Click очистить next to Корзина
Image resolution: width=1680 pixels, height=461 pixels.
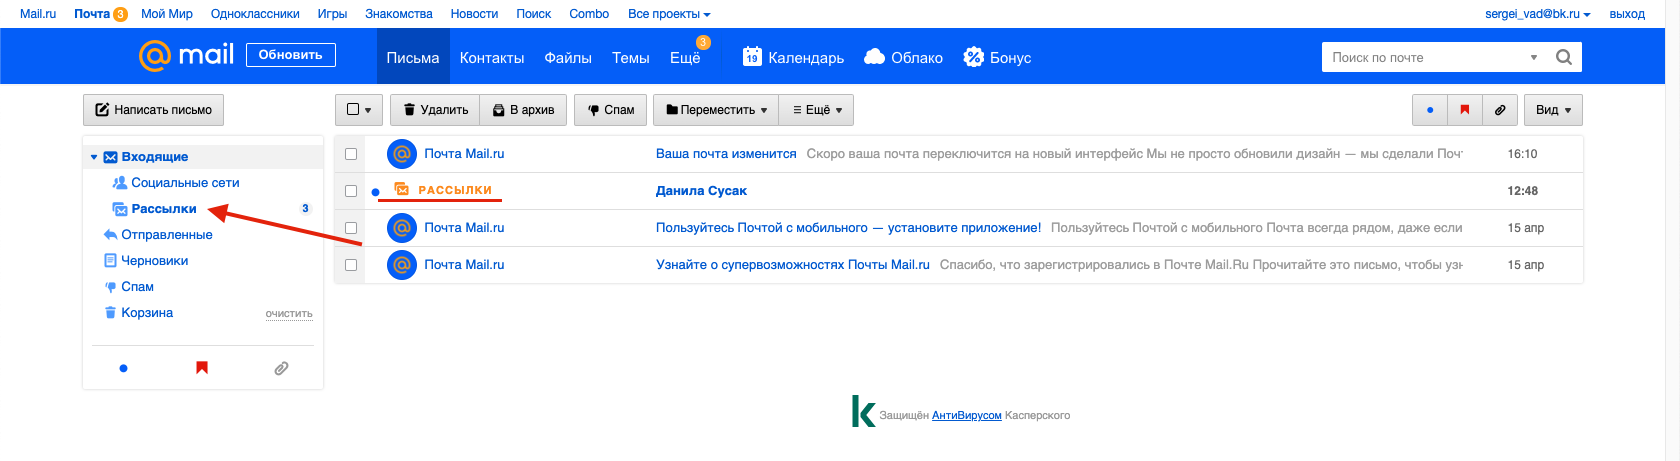coord(289,314)
